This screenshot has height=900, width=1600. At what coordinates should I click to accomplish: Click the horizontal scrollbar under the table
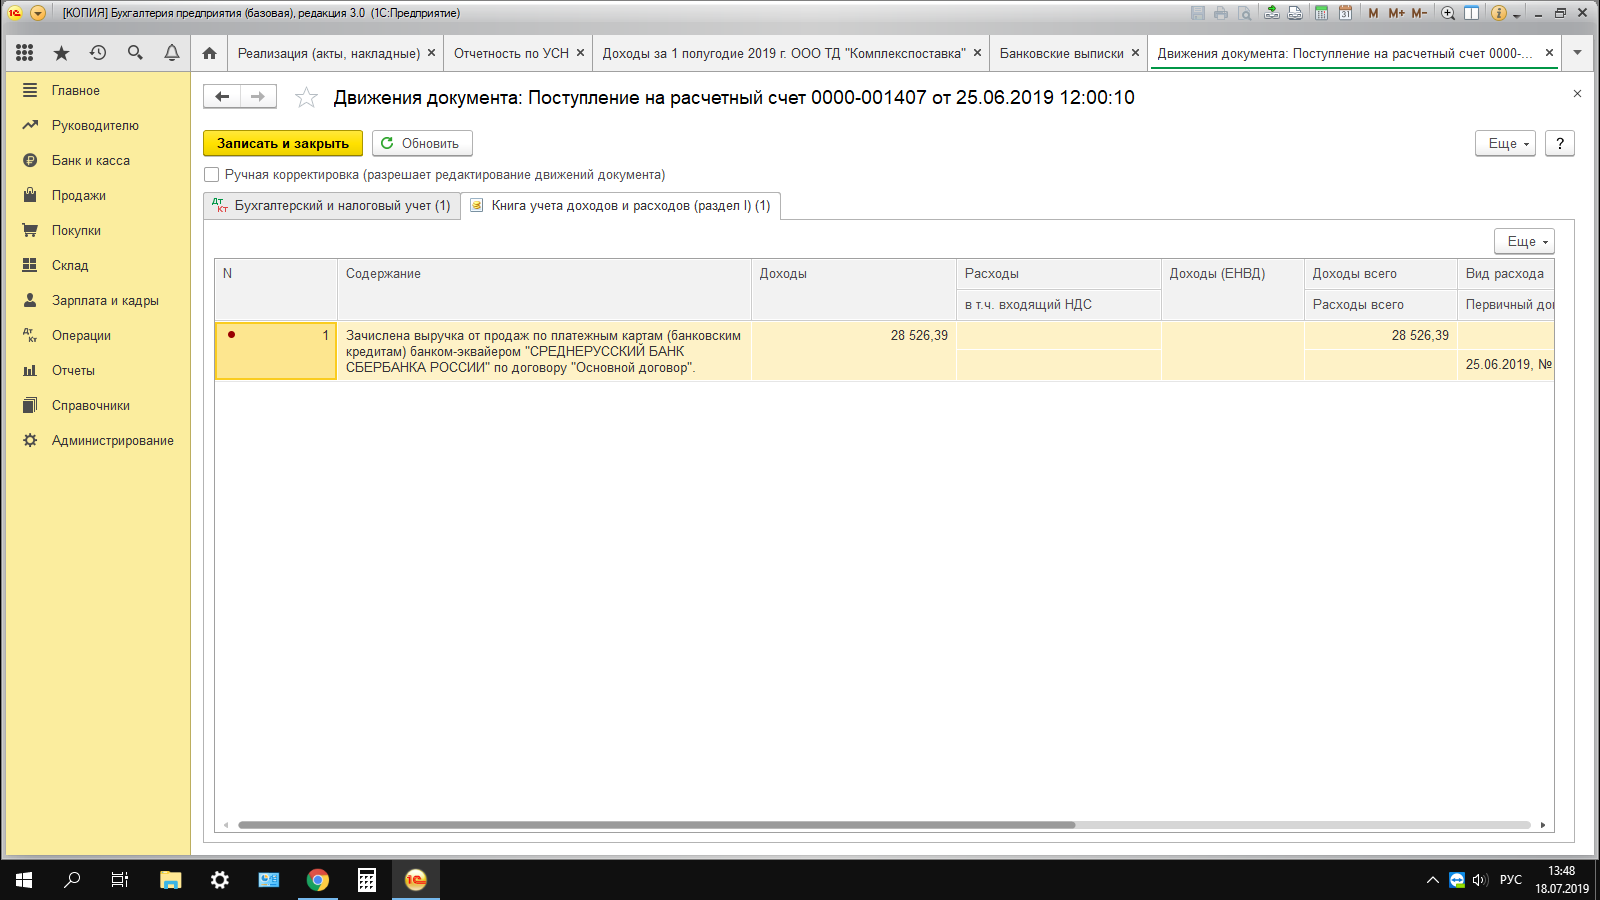point(656,825)
